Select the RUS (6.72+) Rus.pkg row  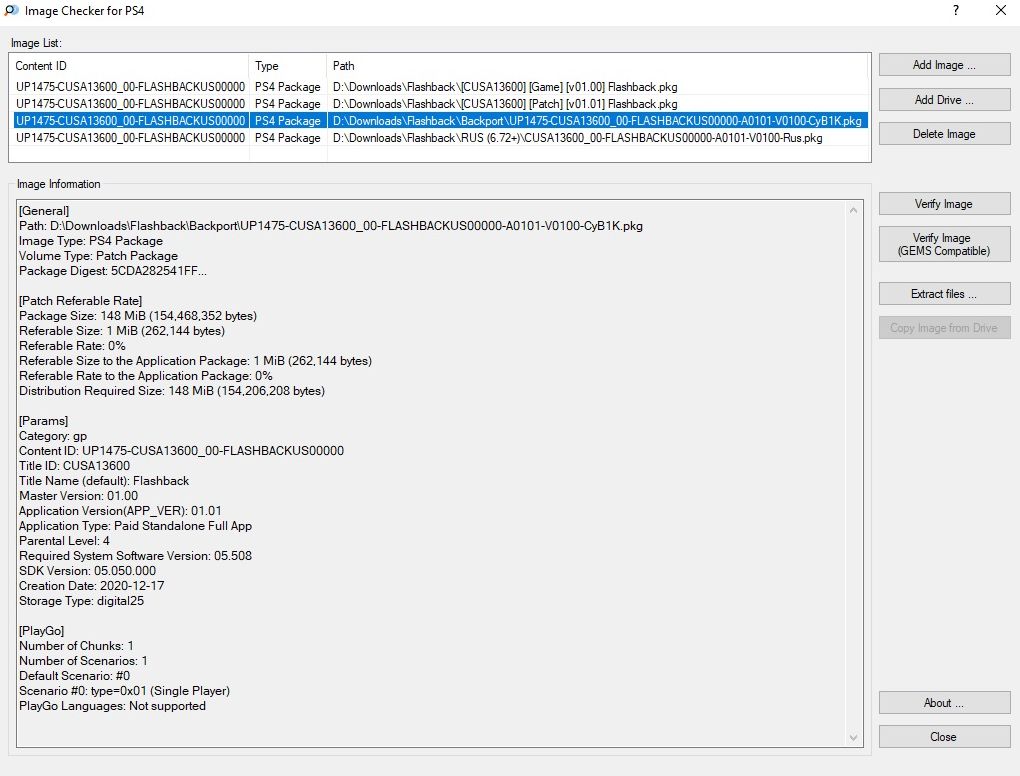(x=441, y=138)
